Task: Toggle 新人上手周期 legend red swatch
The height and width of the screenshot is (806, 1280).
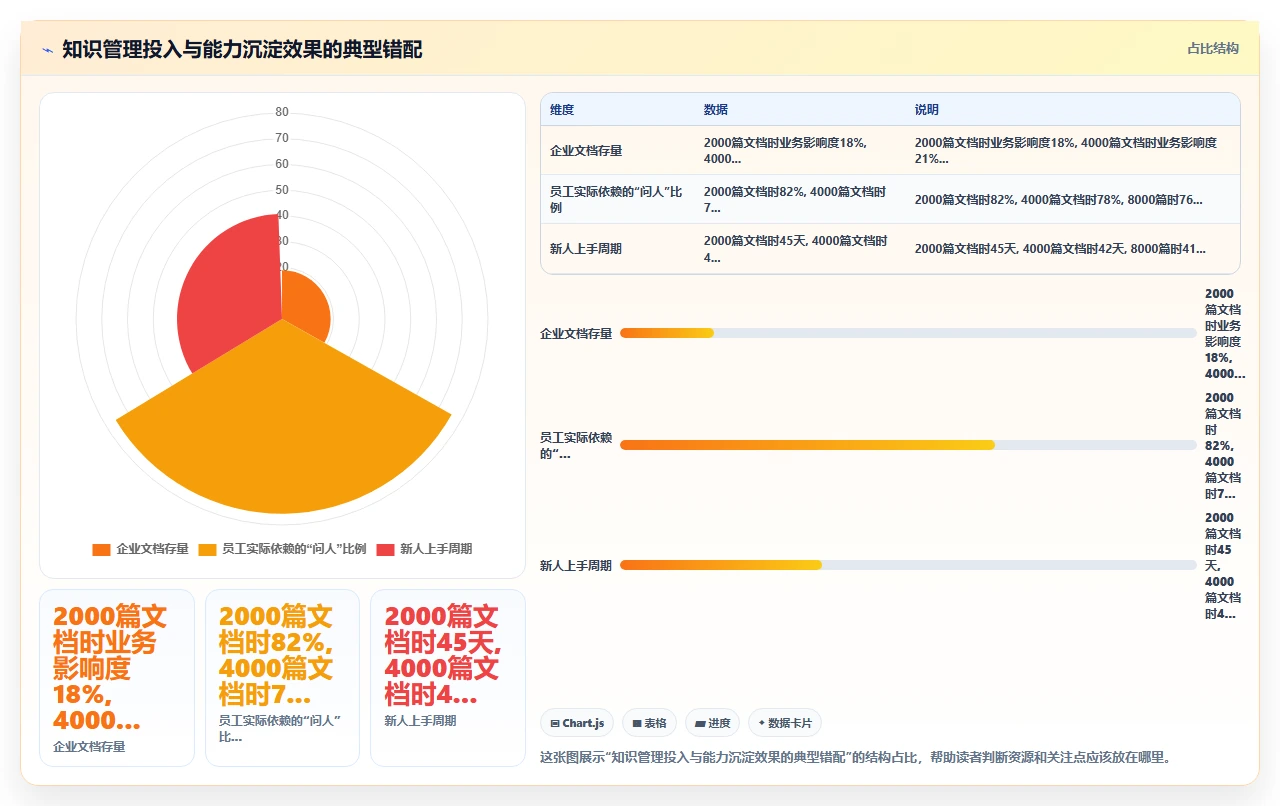Action: point(386,549)
